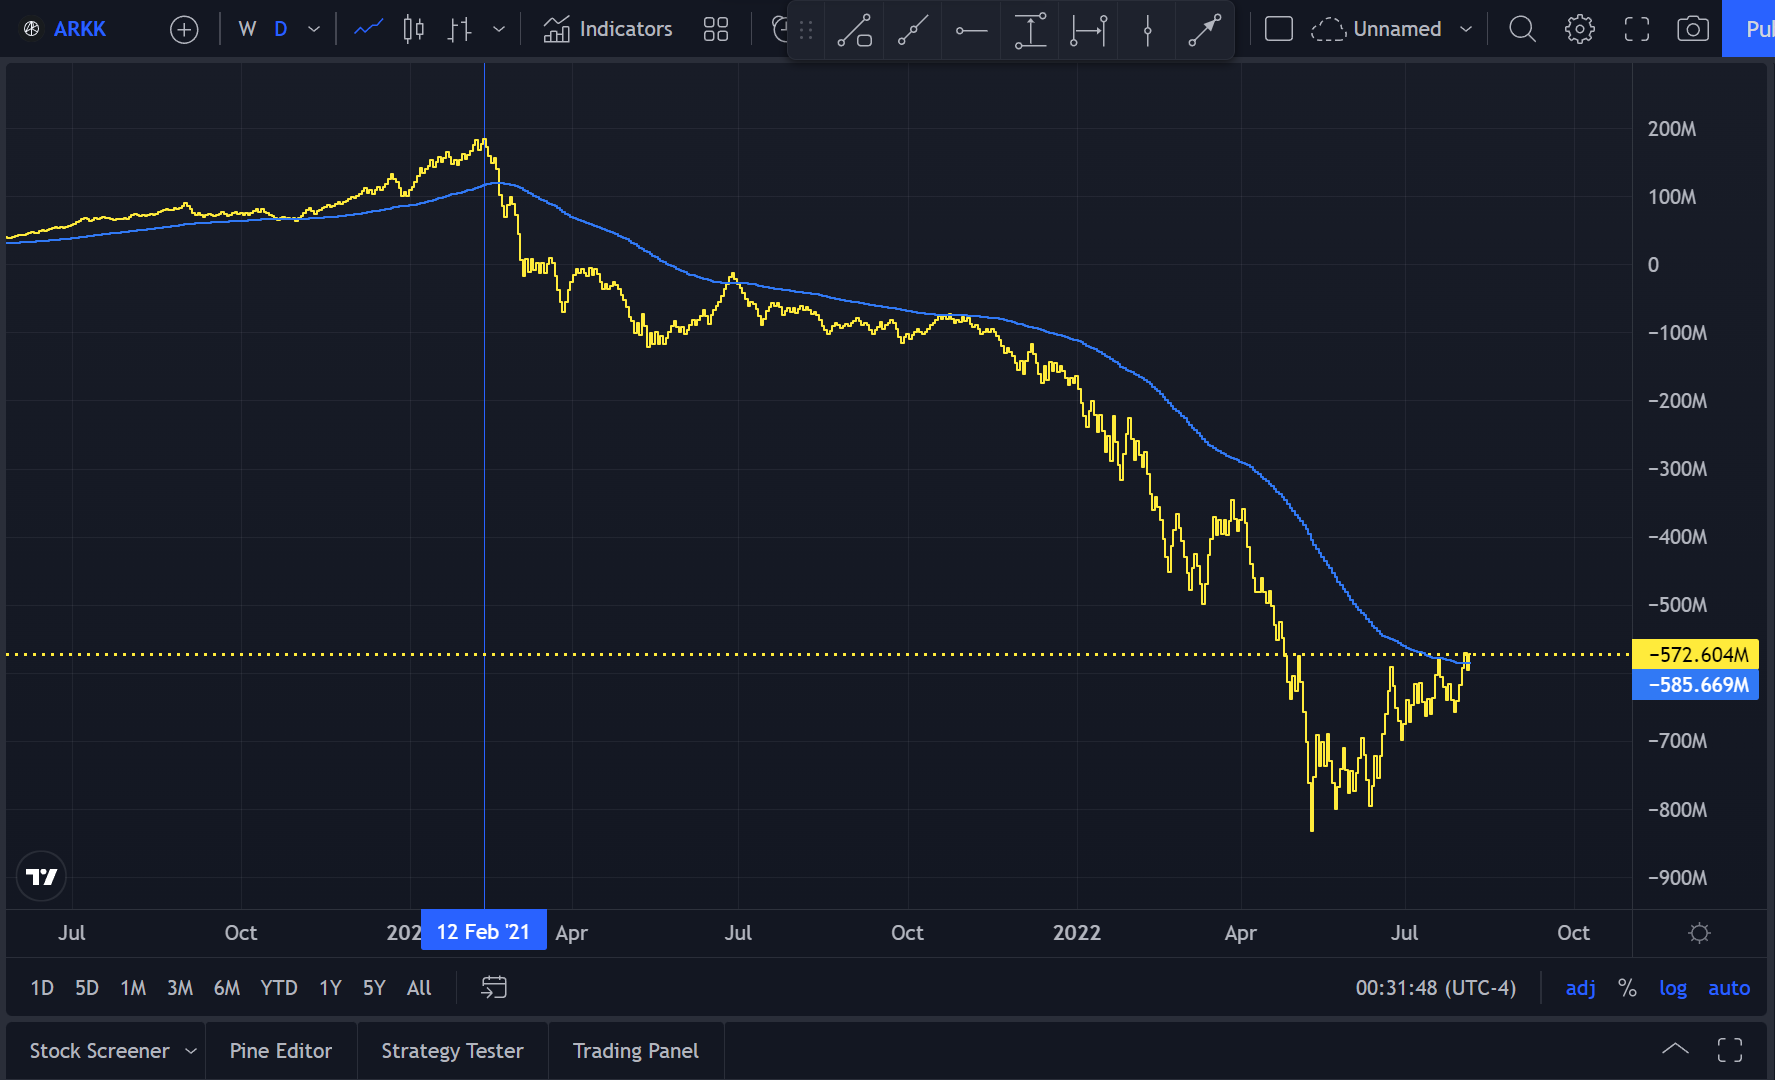1775x1080 pixels.
Task: Open the go-to-date calendar icon
Action: point(494,988)
